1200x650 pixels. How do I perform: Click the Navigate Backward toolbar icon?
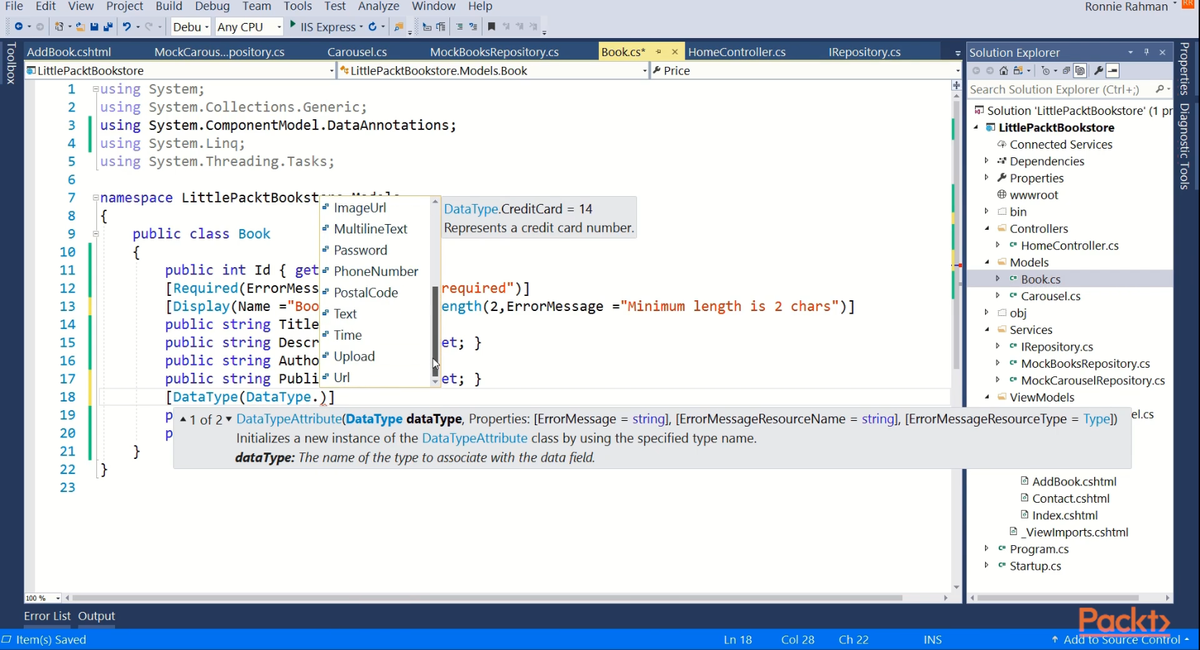[18, 26]
